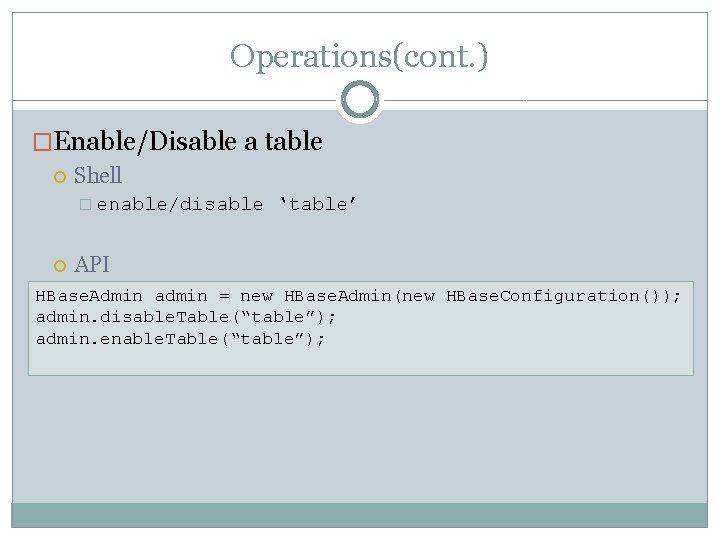
Task: Click the admin.disableTable code line
Action: [x=186, y=317]
